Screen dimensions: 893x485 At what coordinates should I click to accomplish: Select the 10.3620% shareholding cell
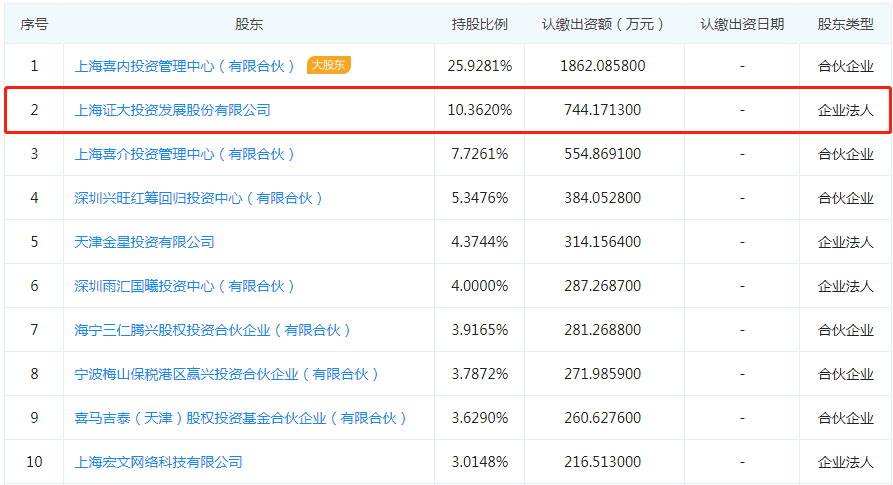click(x=480, y=110)
